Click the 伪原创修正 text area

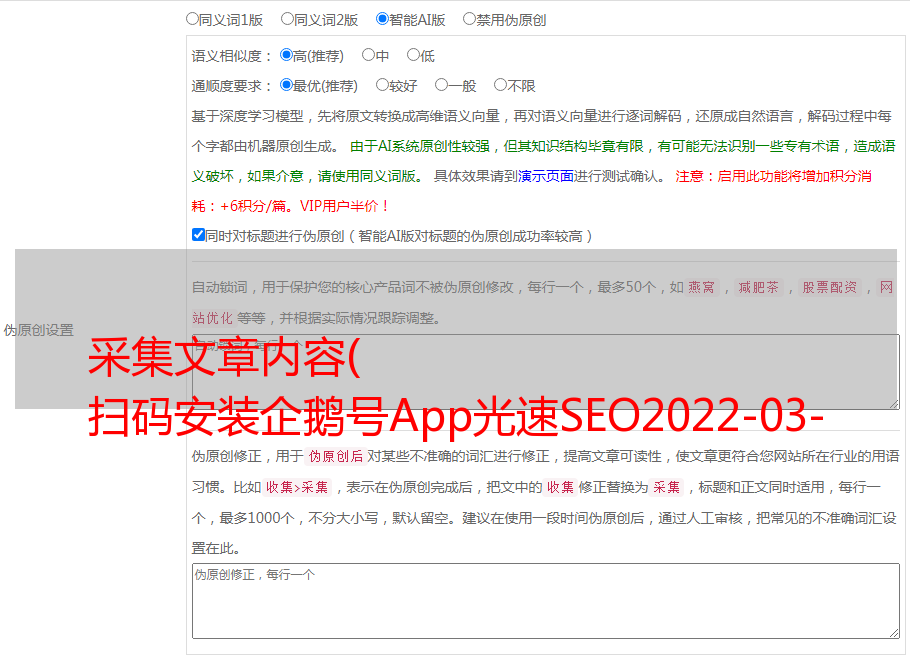(546, 601)
